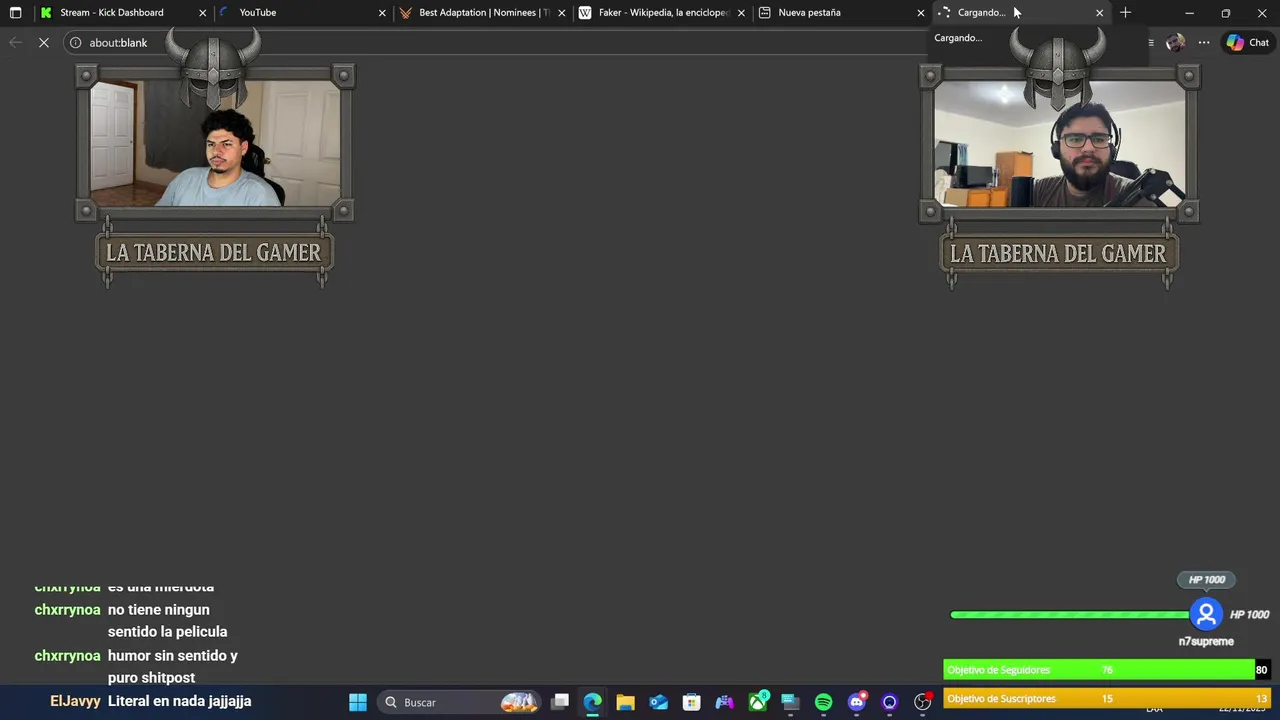This screenshot has height=720, width=1280.
Task: Open the teal window app on the taskbar
Action: pos(790,702)
